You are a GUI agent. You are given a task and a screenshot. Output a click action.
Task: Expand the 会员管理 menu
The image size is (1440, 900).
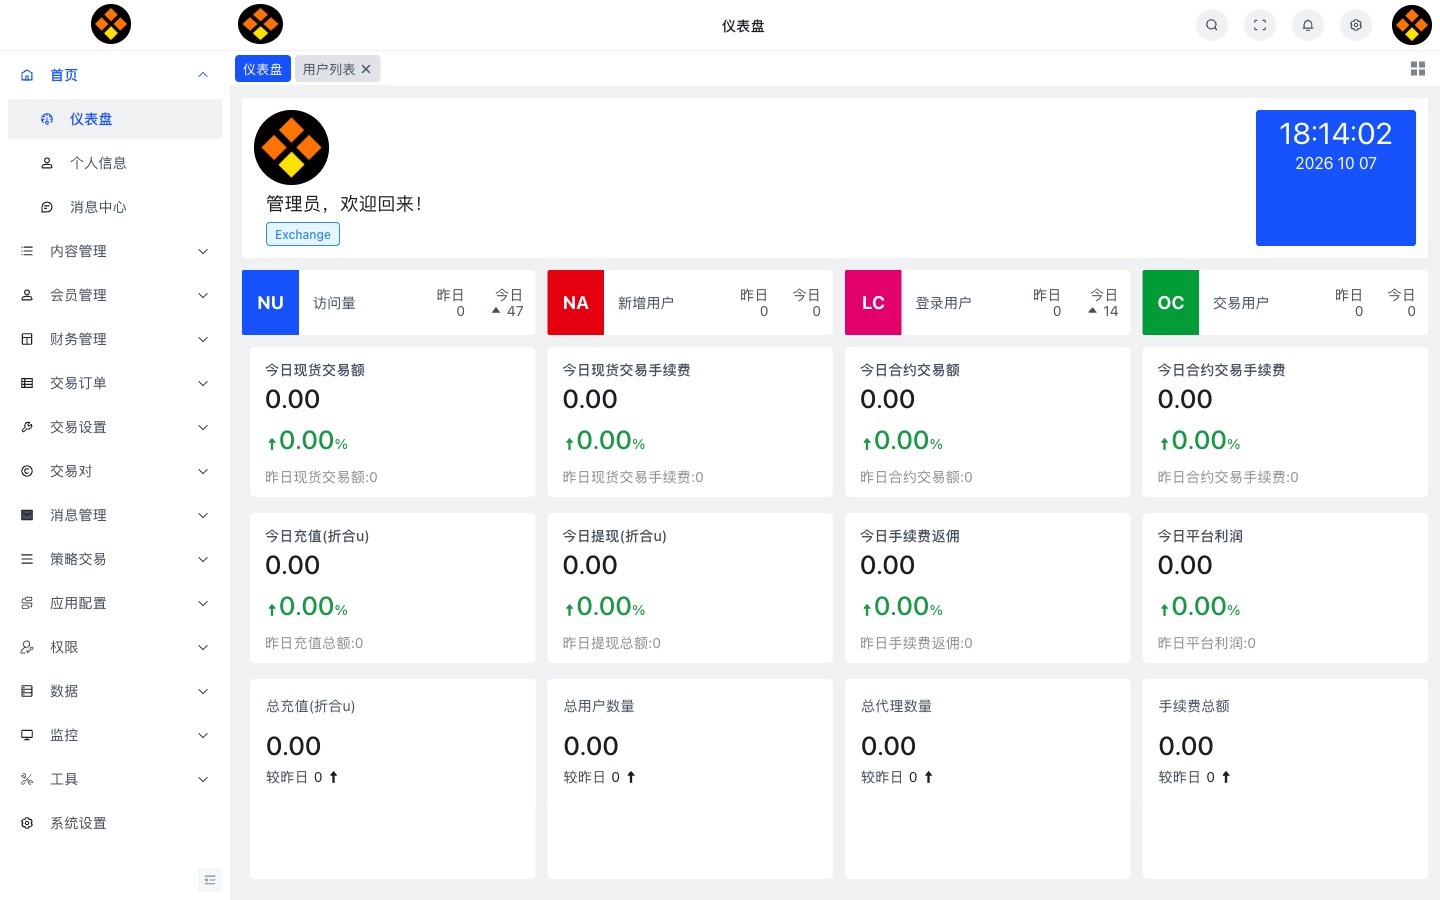click(x=115, y=295)
